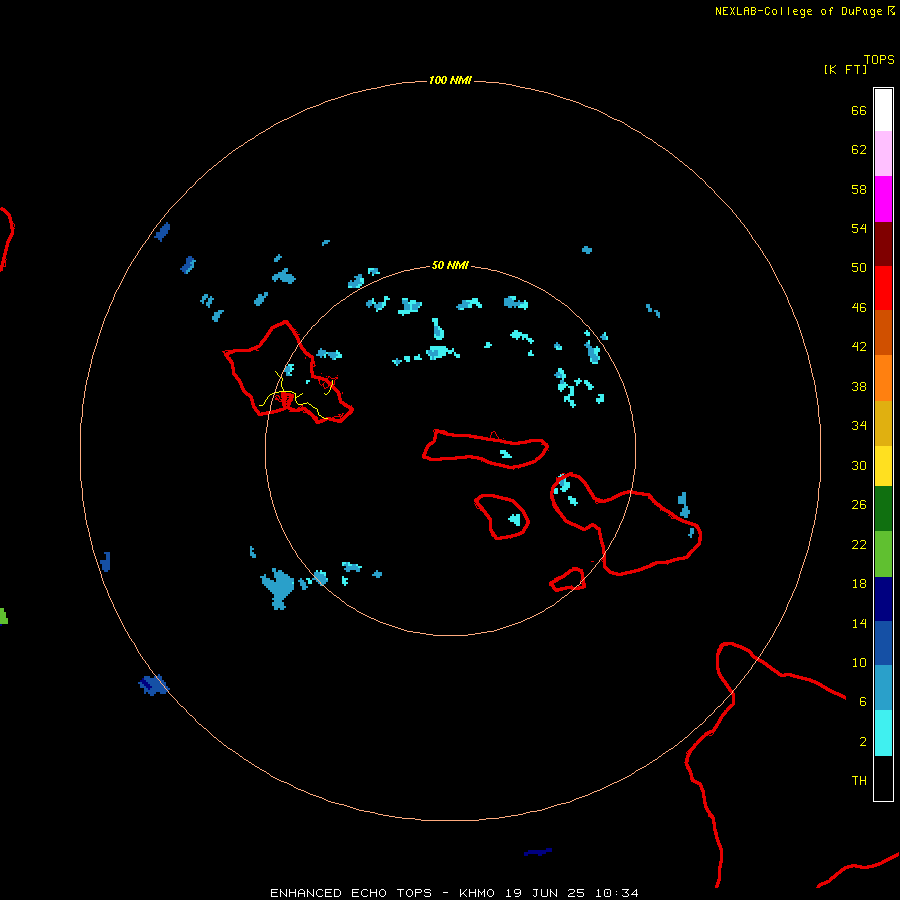Click the 10 legend value
This screenshot has width=900, height=900.
coord(859,663)
